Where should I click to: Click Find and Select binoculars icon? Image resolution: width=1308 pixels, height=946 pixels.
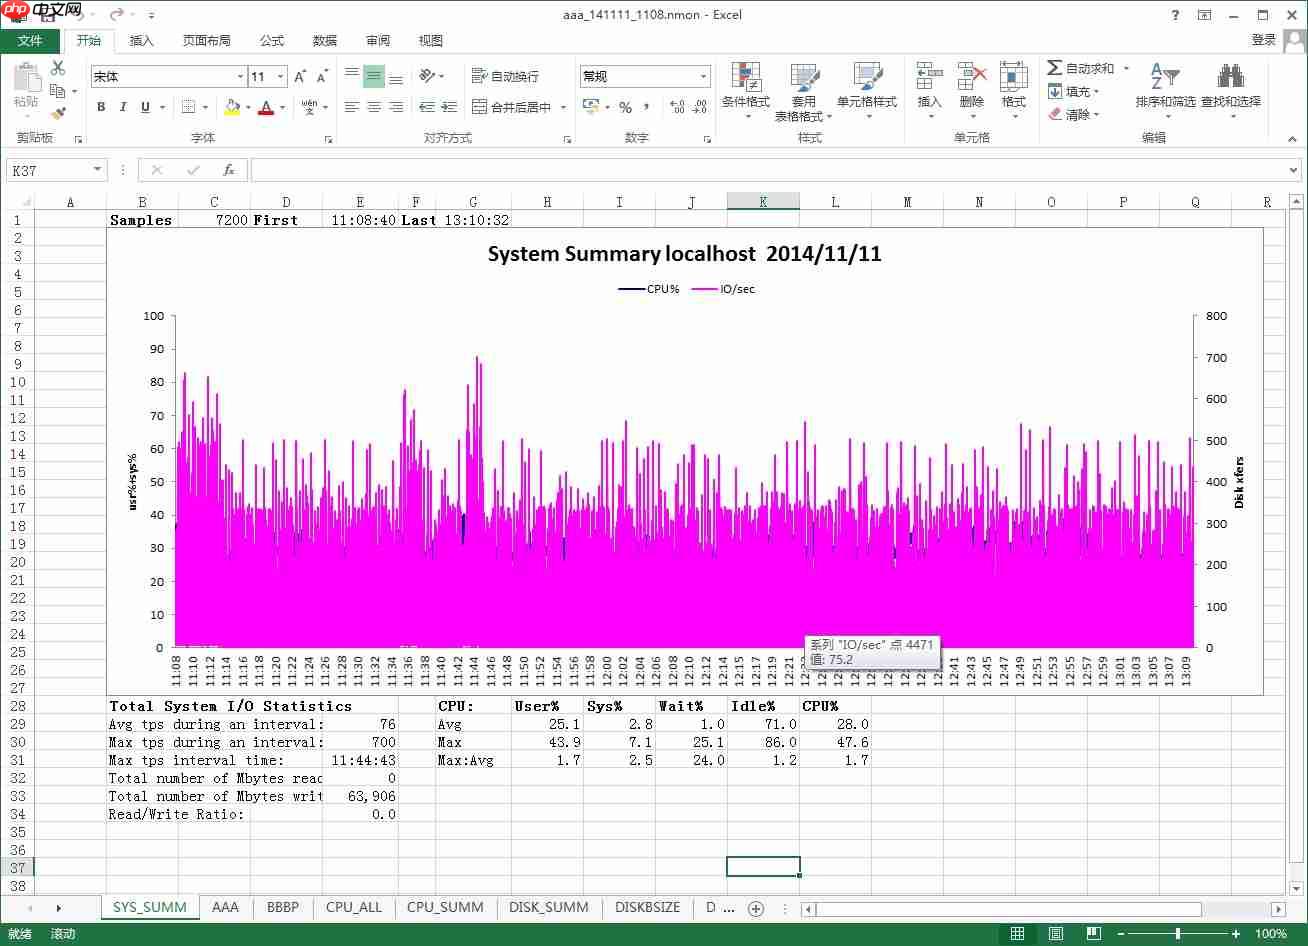1230,88
